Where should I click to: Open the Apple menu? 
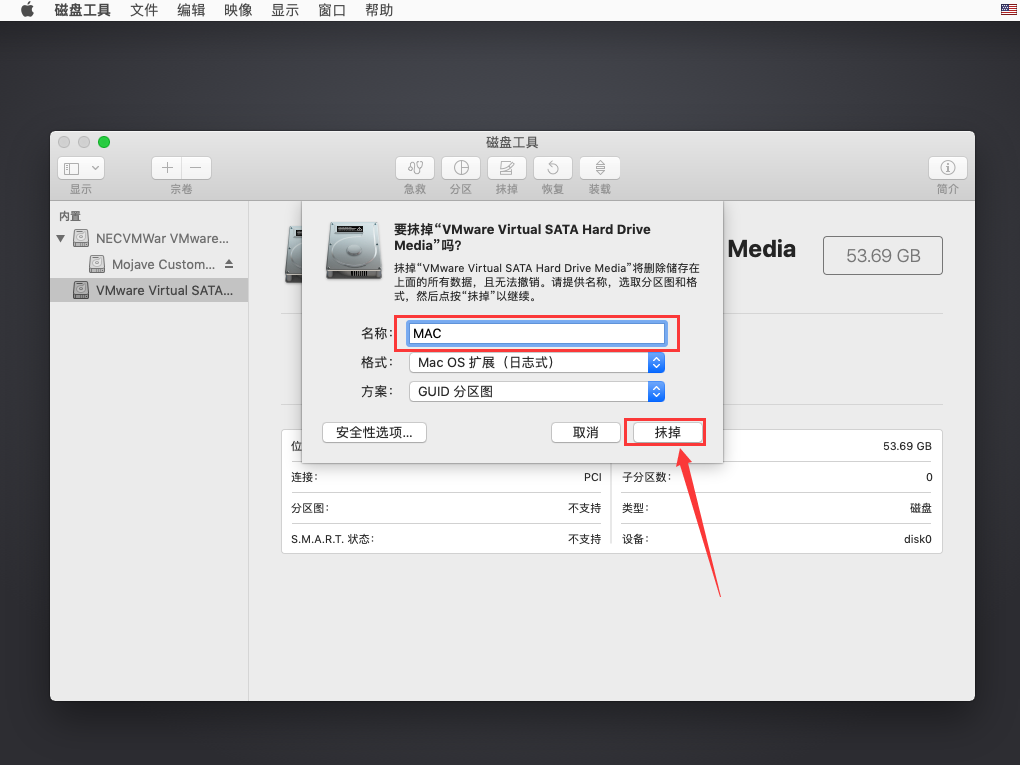pos(27,10)
